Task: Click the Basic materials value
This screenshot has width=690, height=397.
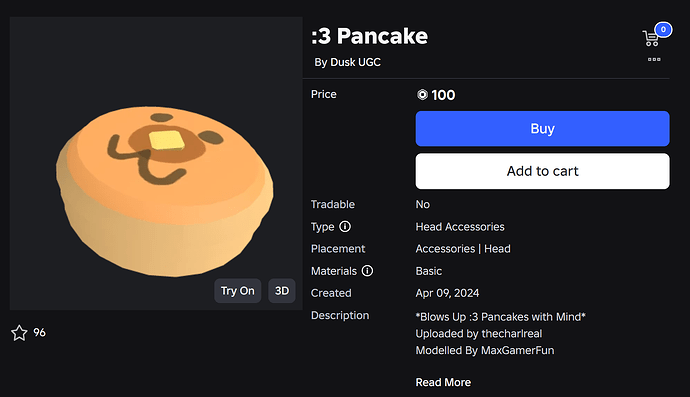Action: (x=429, y=271)
